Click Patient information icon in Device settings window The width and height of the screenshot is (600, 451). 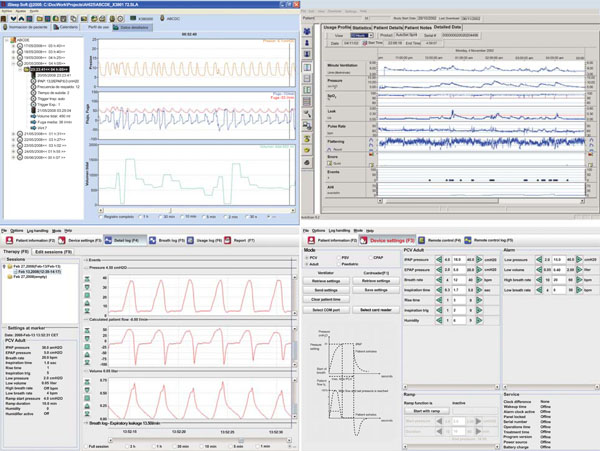pos(311,240)
